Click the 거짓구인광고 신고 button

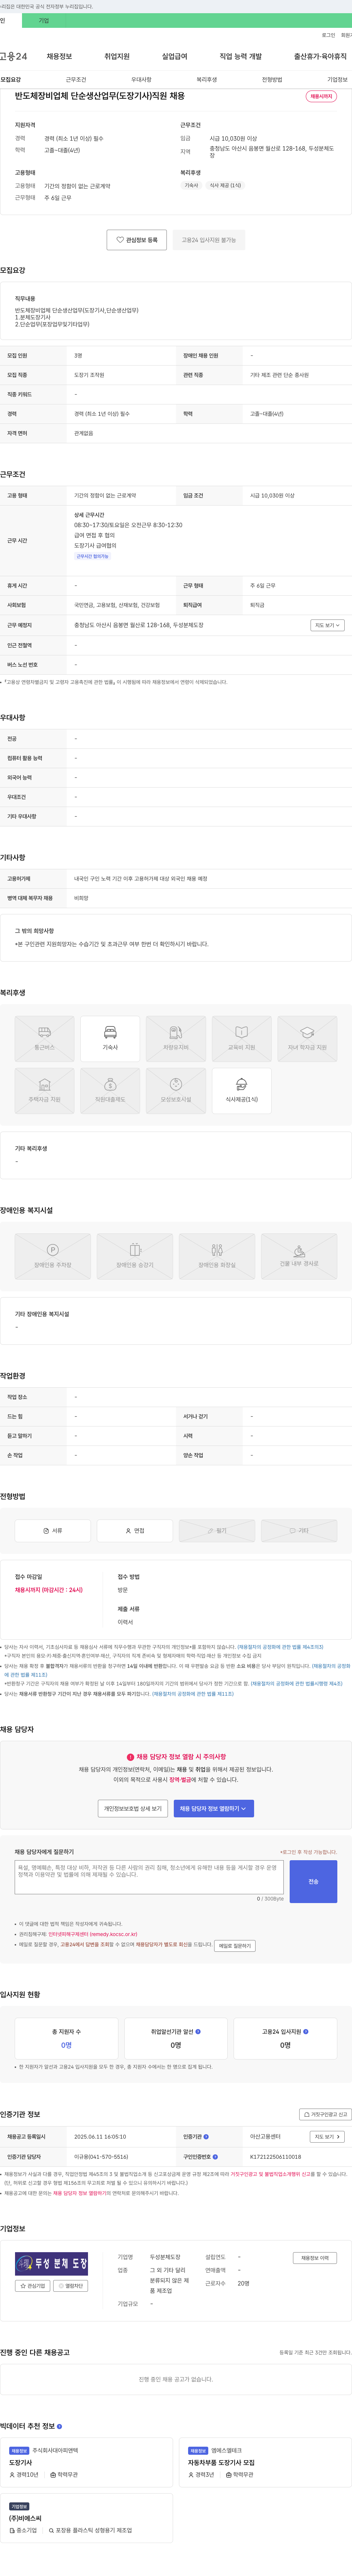pyautogui.click(x=326, y=2114)
